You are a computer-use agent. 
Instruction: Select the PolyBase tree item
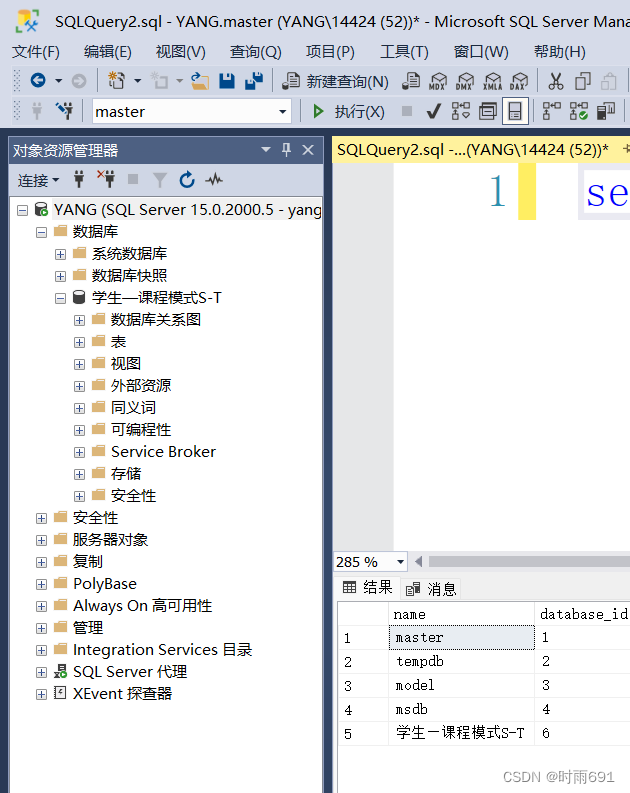[x=105, y=584]
